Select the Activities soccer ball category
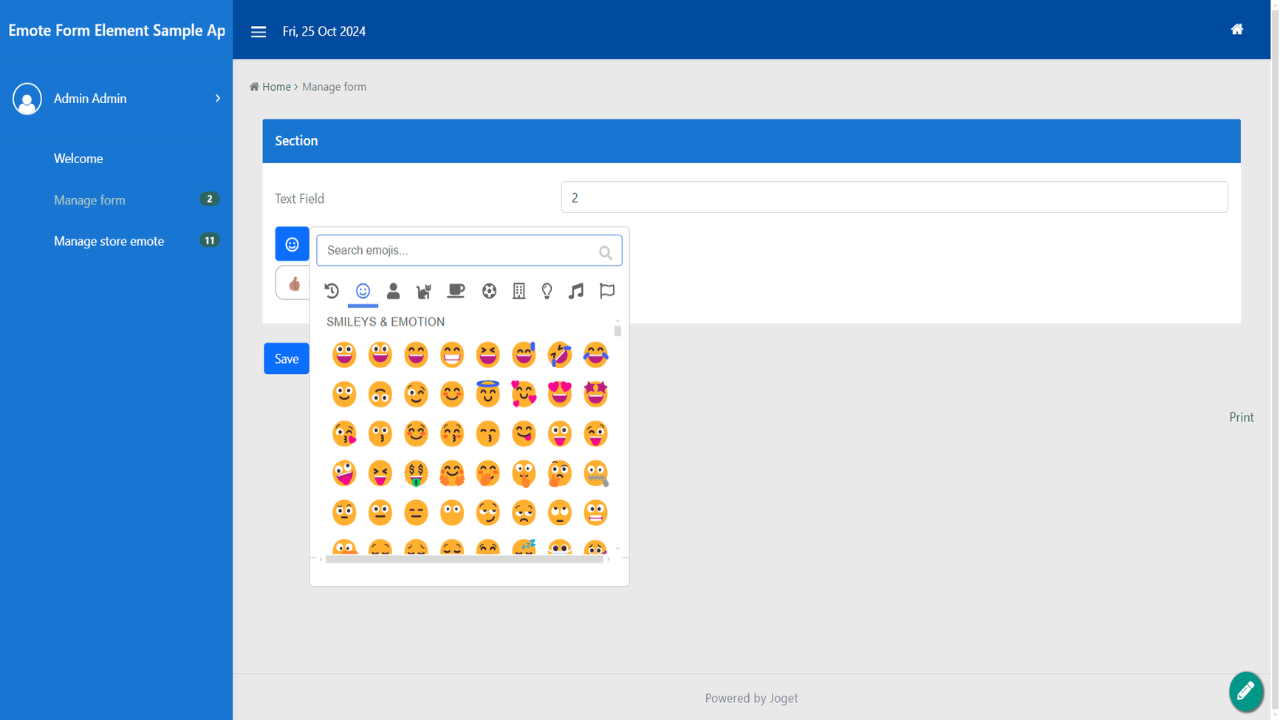Screen dimensions: 1280x720 click(489, 291)
